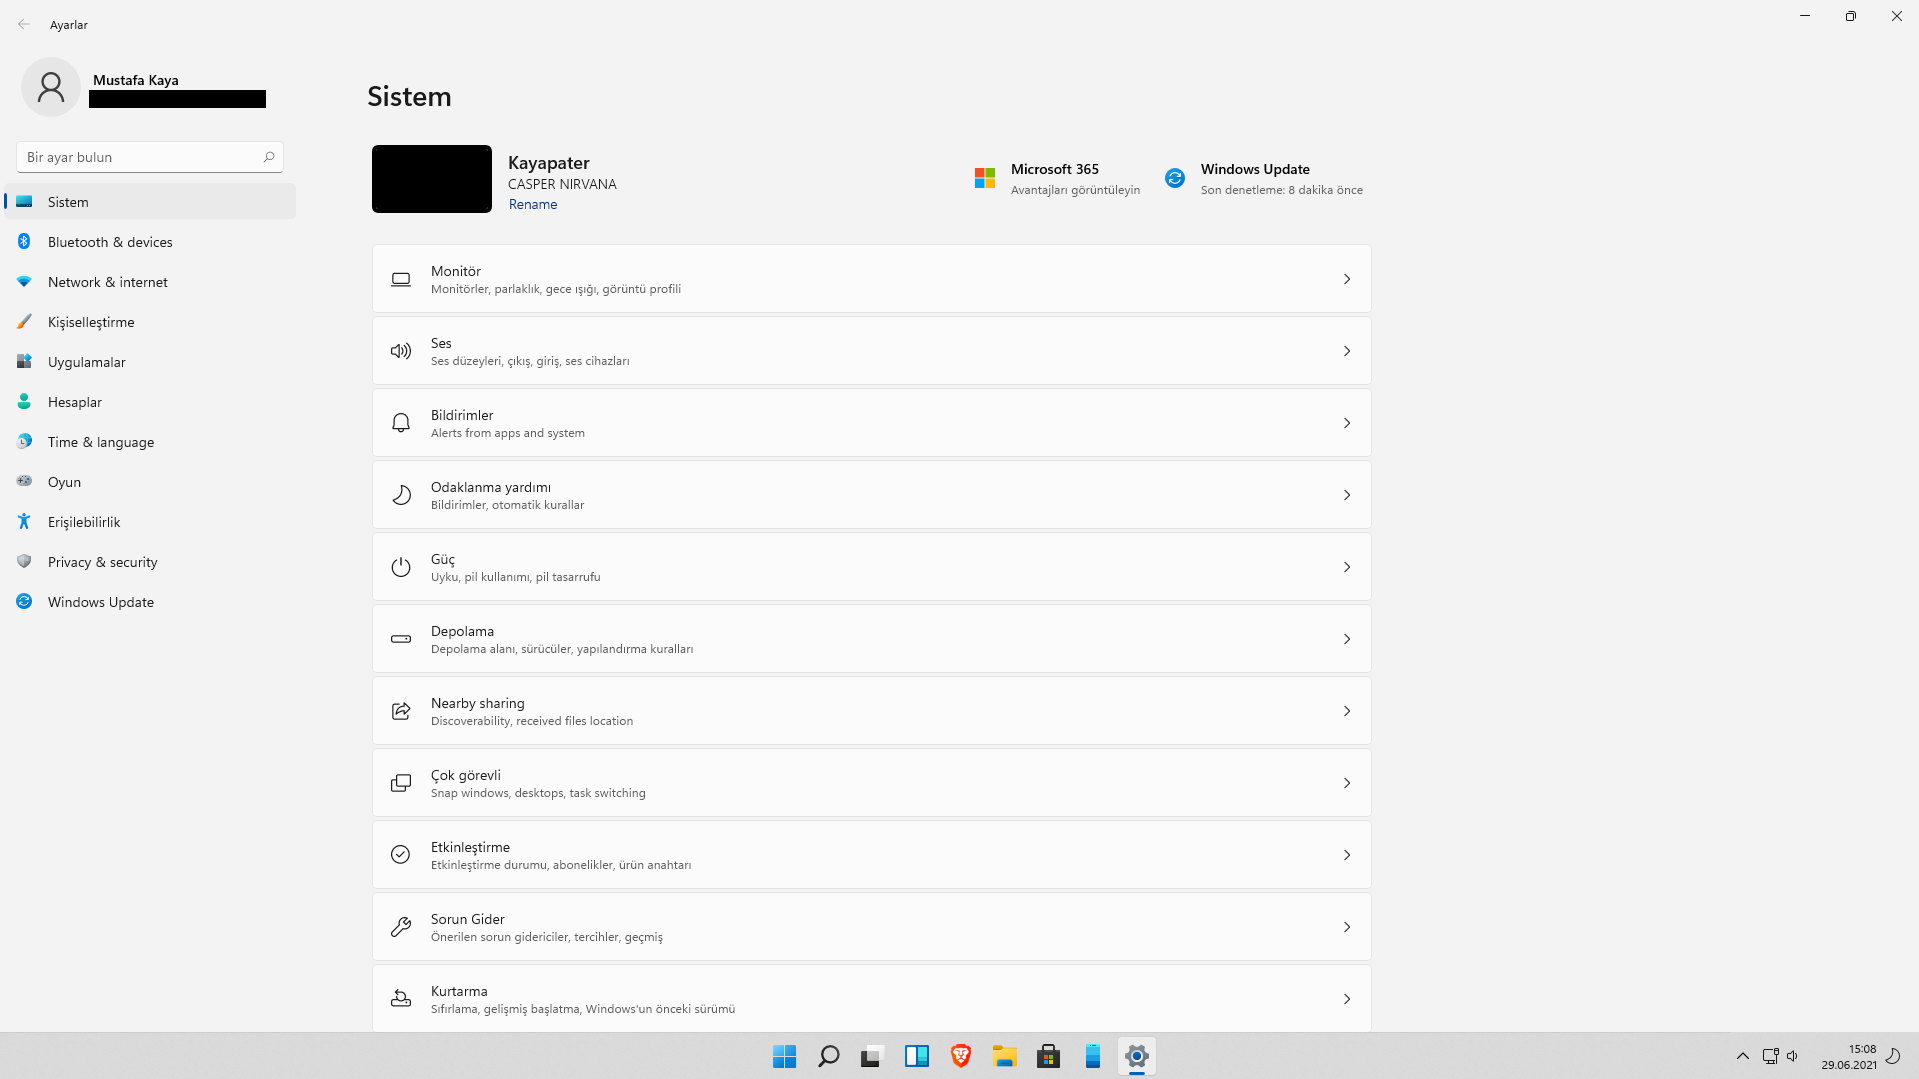Click the moon icon for Odaklanma yardımı
This screenshot has height=1079, width=1919.
401,495
